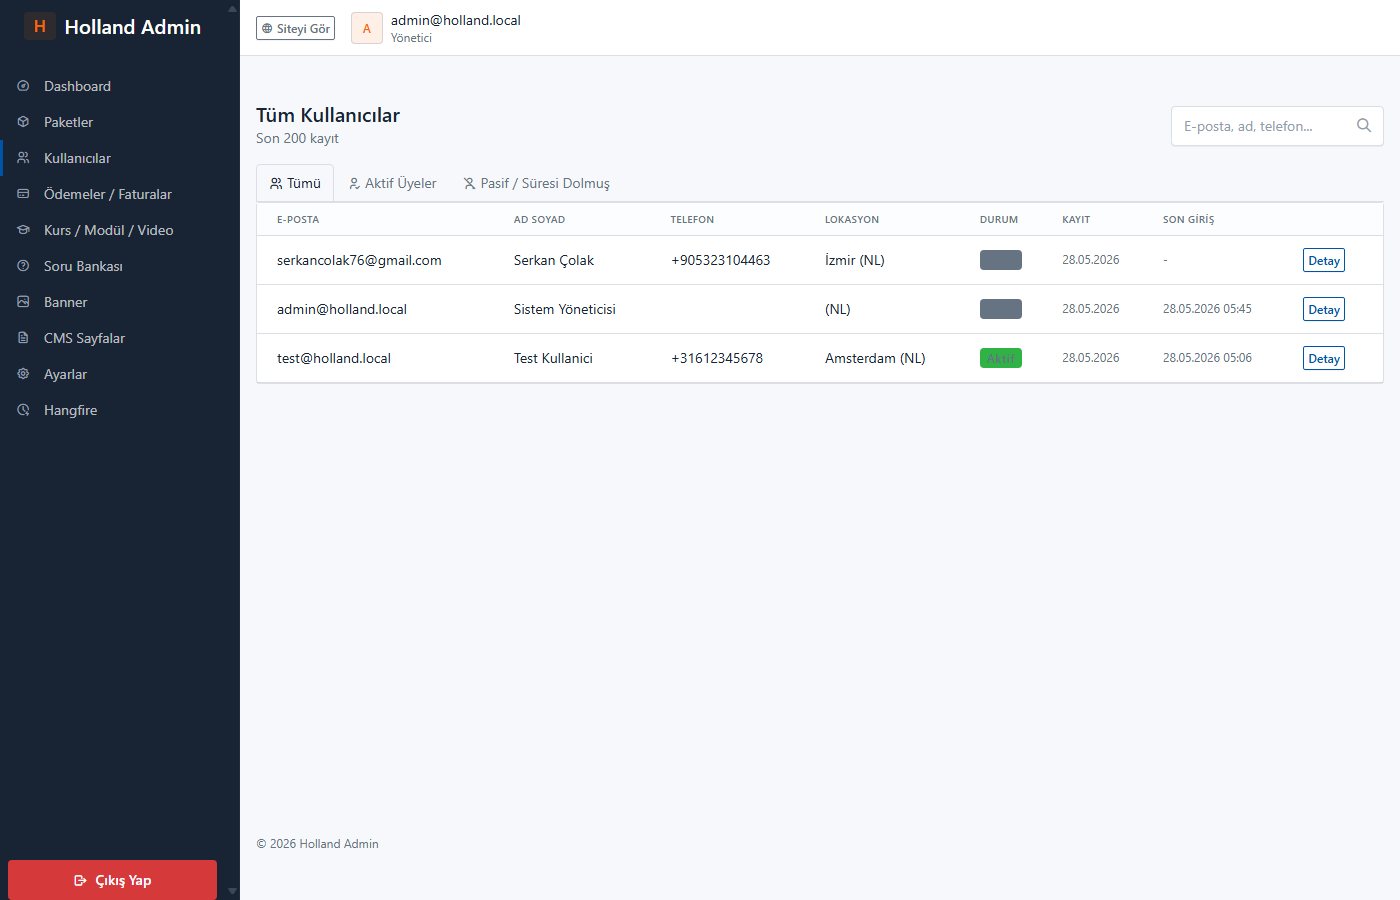Click the sidebar scroll down arrow
1400x900 pixels.
pos(232,890)
